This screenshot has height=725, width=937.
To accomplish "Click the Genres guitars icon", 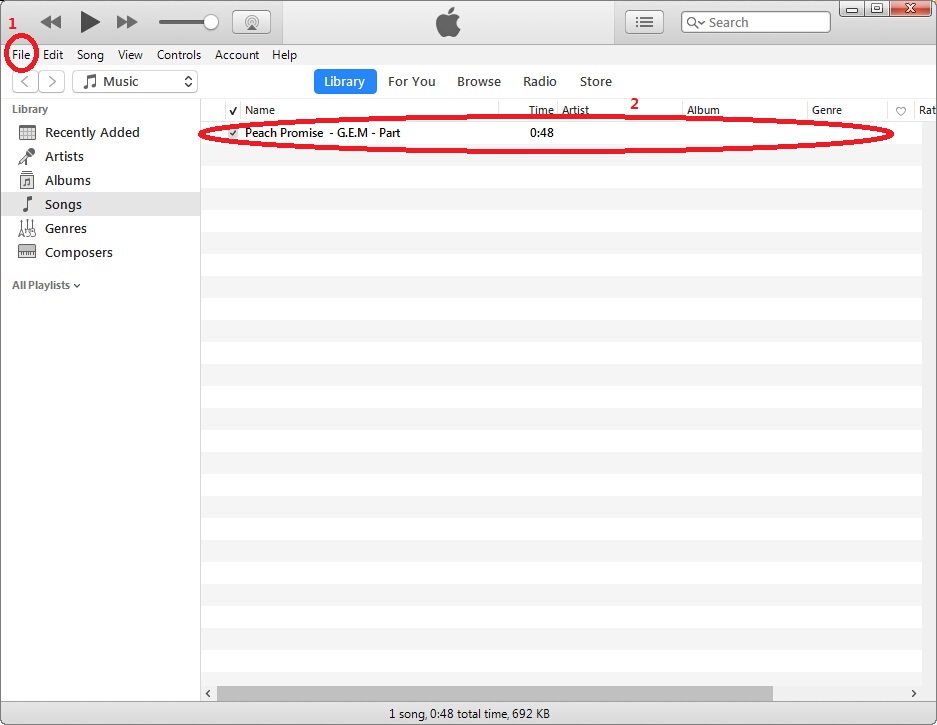I will [27, 228].
